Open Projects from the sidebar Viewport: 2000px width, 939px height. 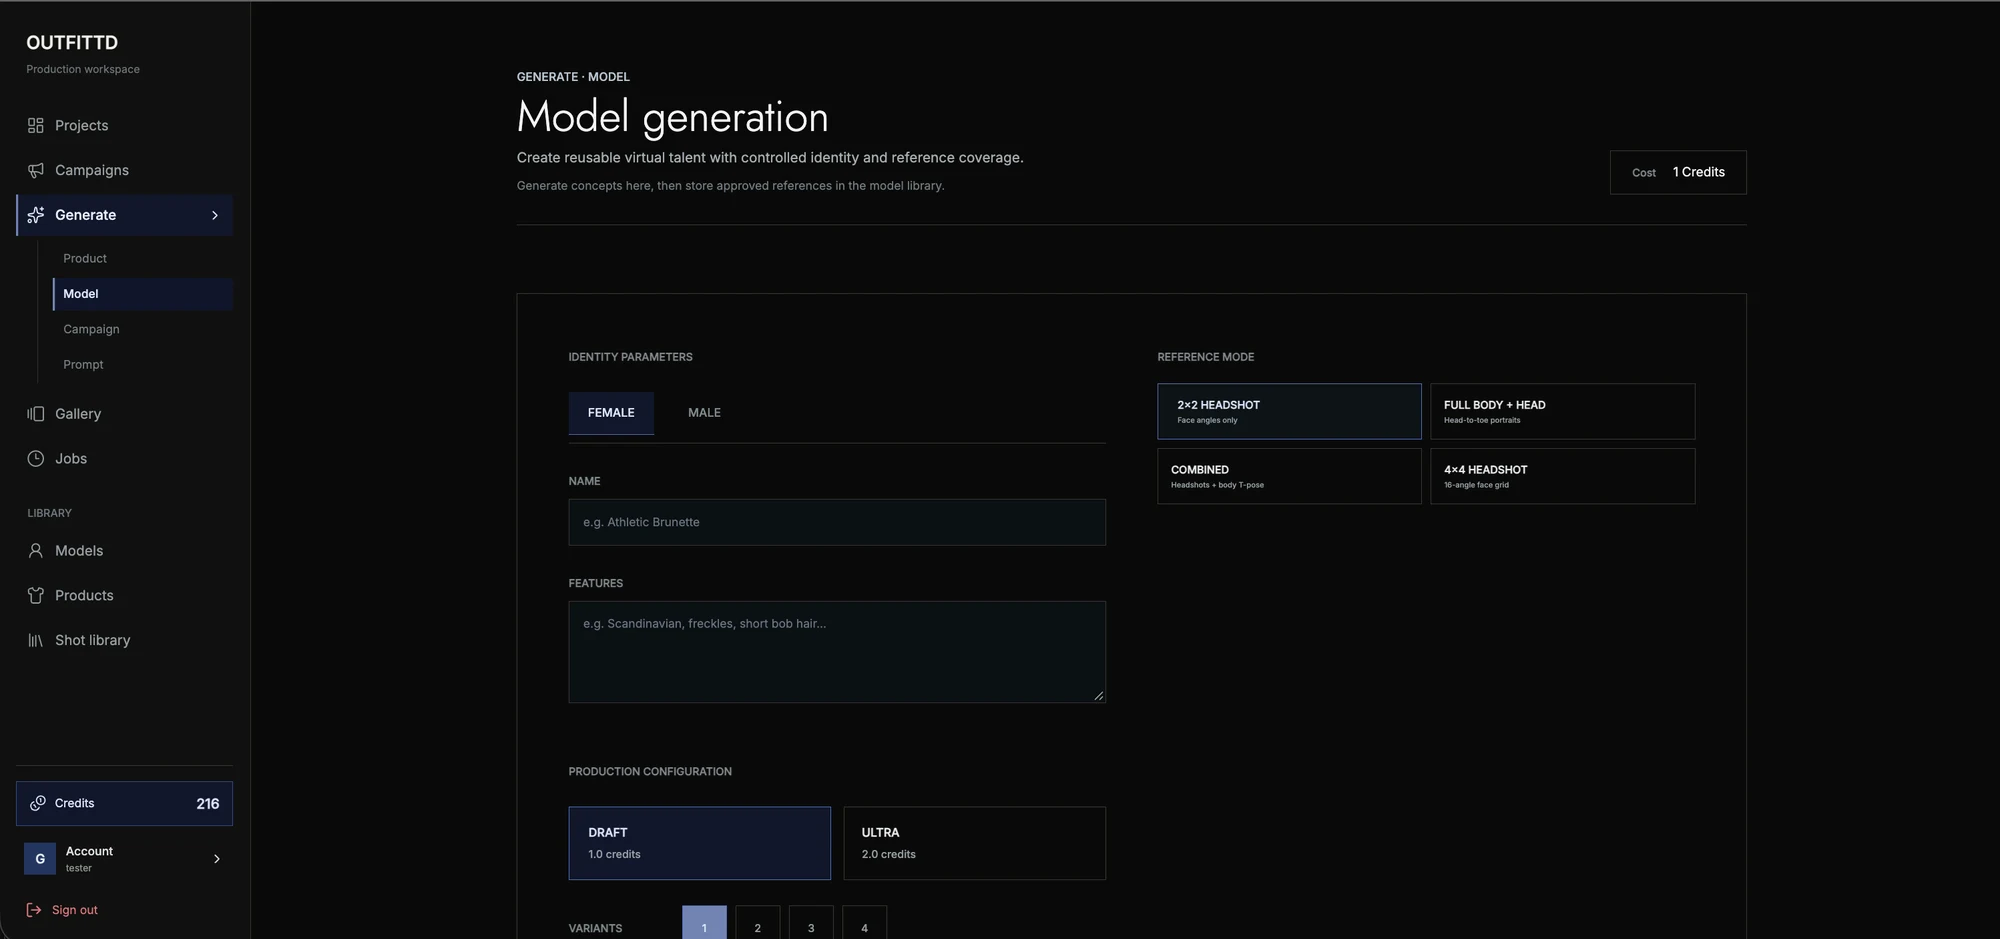tap(125, 125)
